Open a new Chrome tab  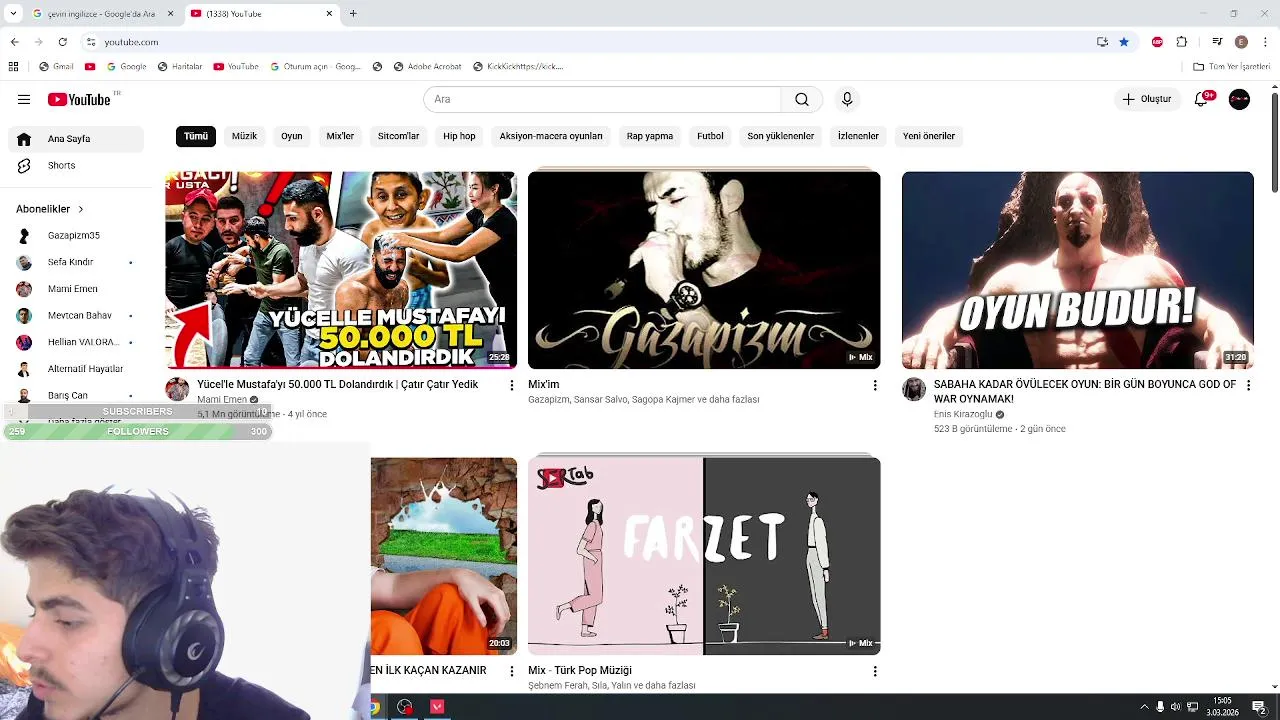click(353, 14)
